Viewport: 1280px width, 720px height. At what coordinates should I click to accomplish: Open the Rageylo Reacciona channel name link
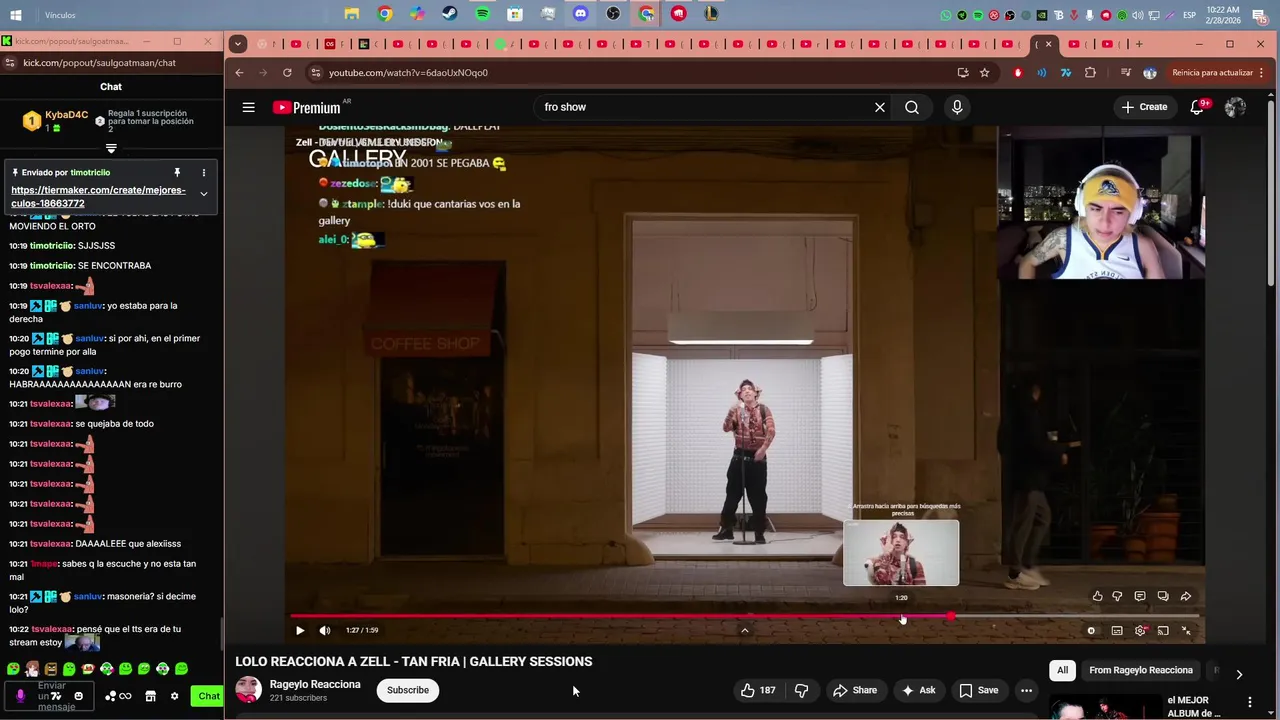click(x=315, y=684)
